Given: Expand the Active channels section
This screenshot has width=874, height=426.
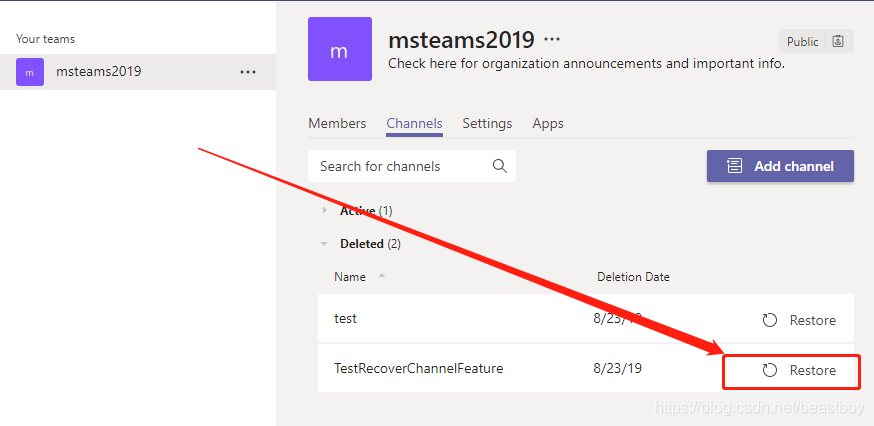Looking at the screenshot, I should (325, 211).
